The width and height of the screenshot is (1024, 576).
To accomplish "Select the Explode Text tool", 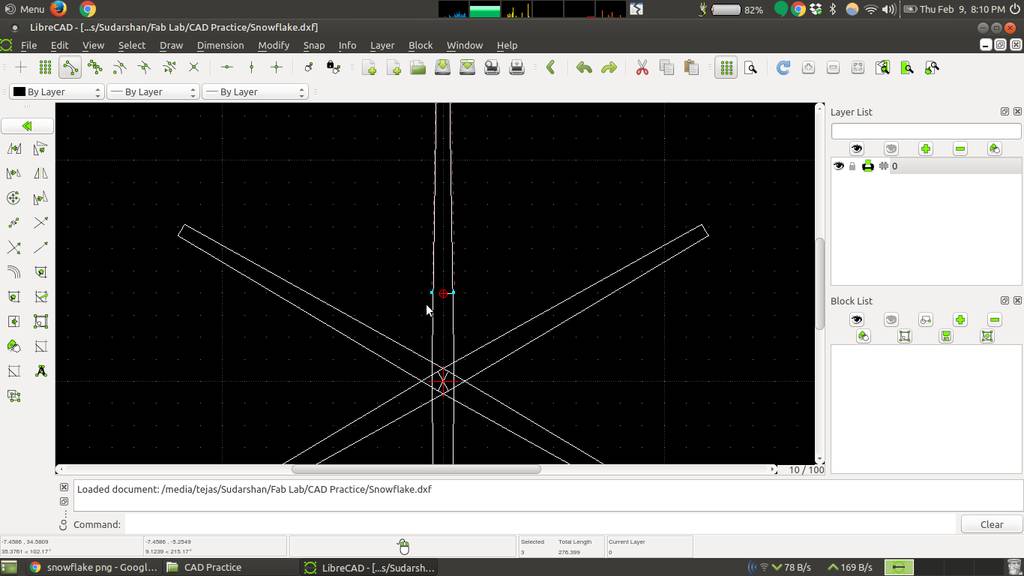I will 40,371.
